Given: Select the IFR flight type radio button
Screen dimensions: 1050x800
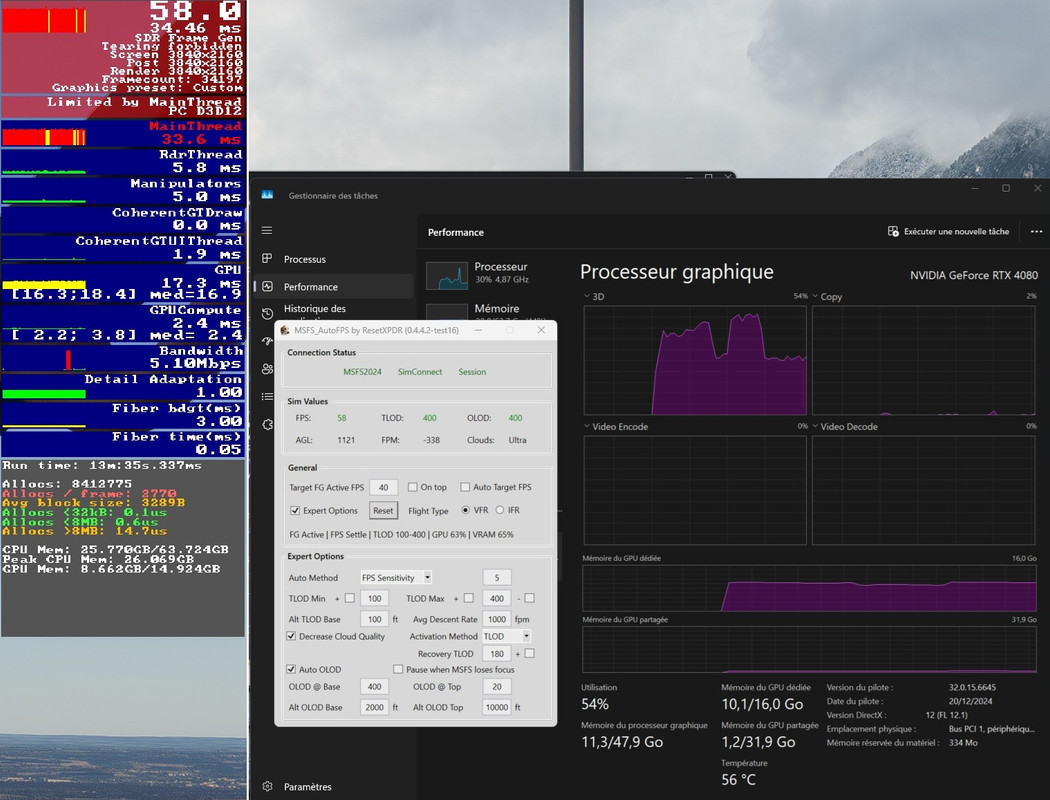Looking at the screenshot, I should 500,509.
